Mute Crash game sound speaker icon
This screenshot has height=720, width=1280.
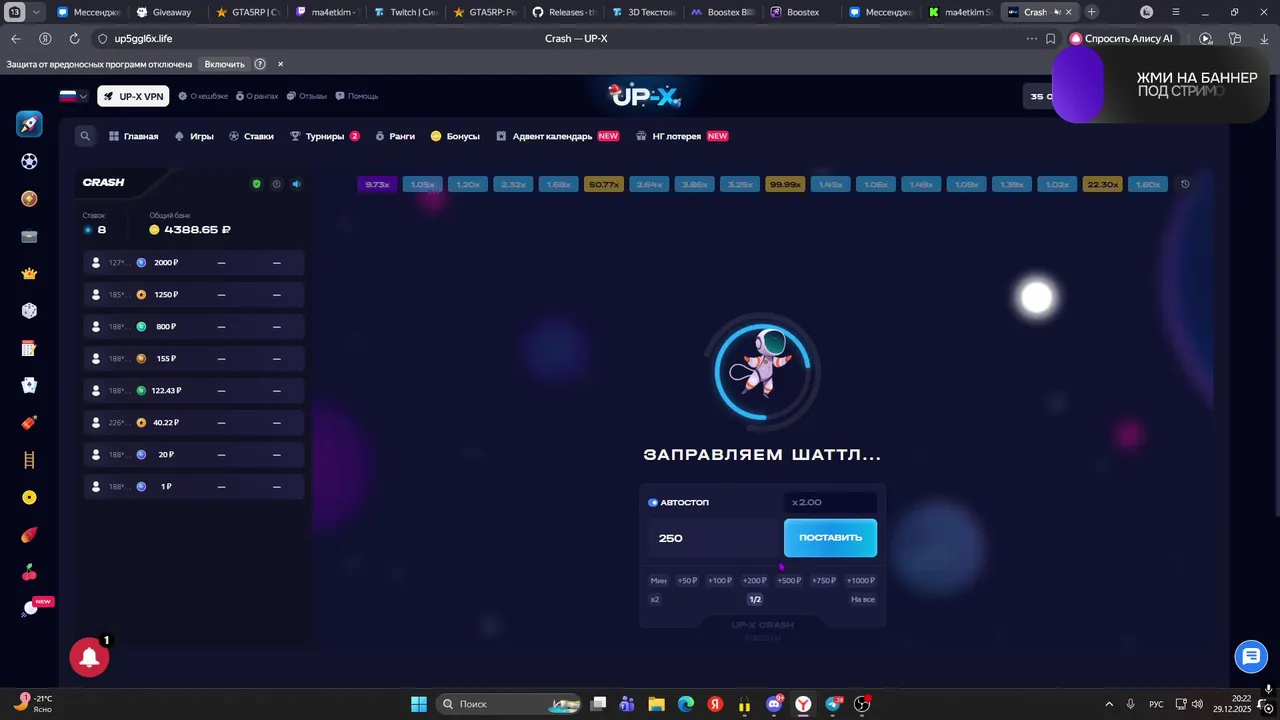point(296,184)
